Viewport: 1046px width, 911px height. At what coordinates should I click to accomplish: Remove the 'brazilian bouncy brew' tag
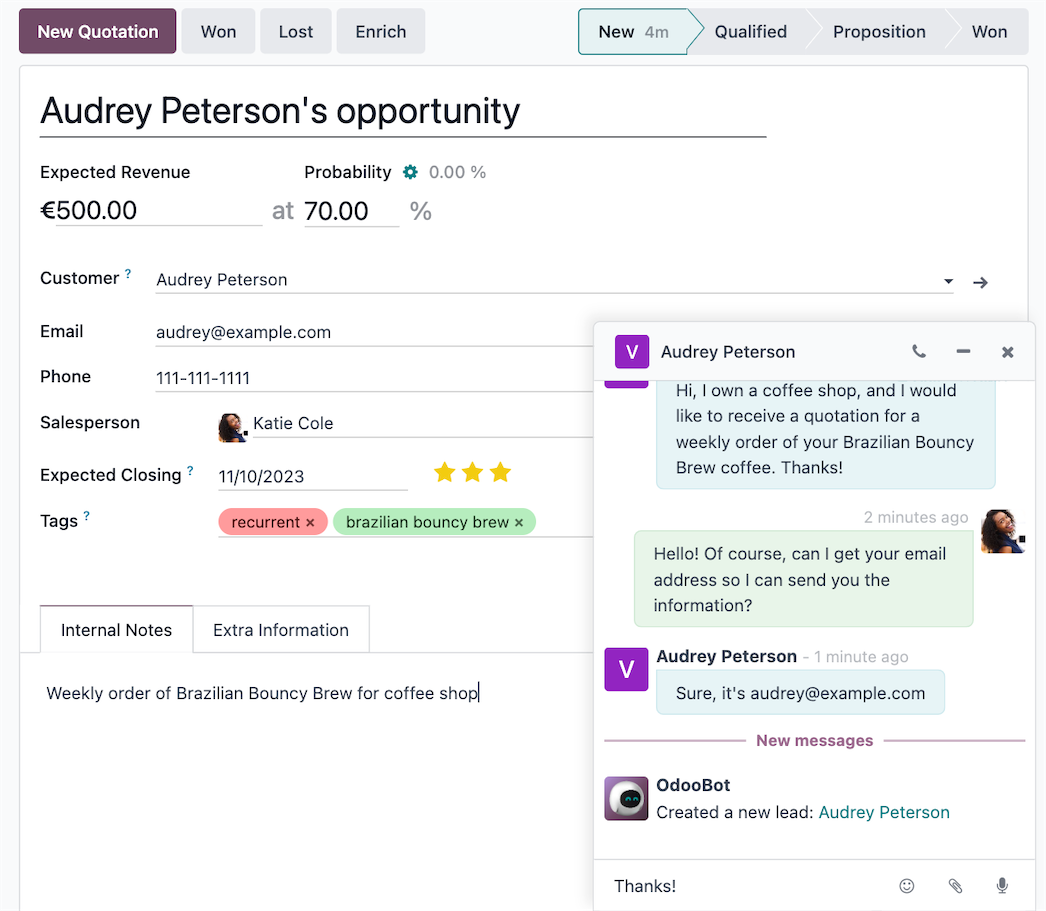tap(518, 521)
